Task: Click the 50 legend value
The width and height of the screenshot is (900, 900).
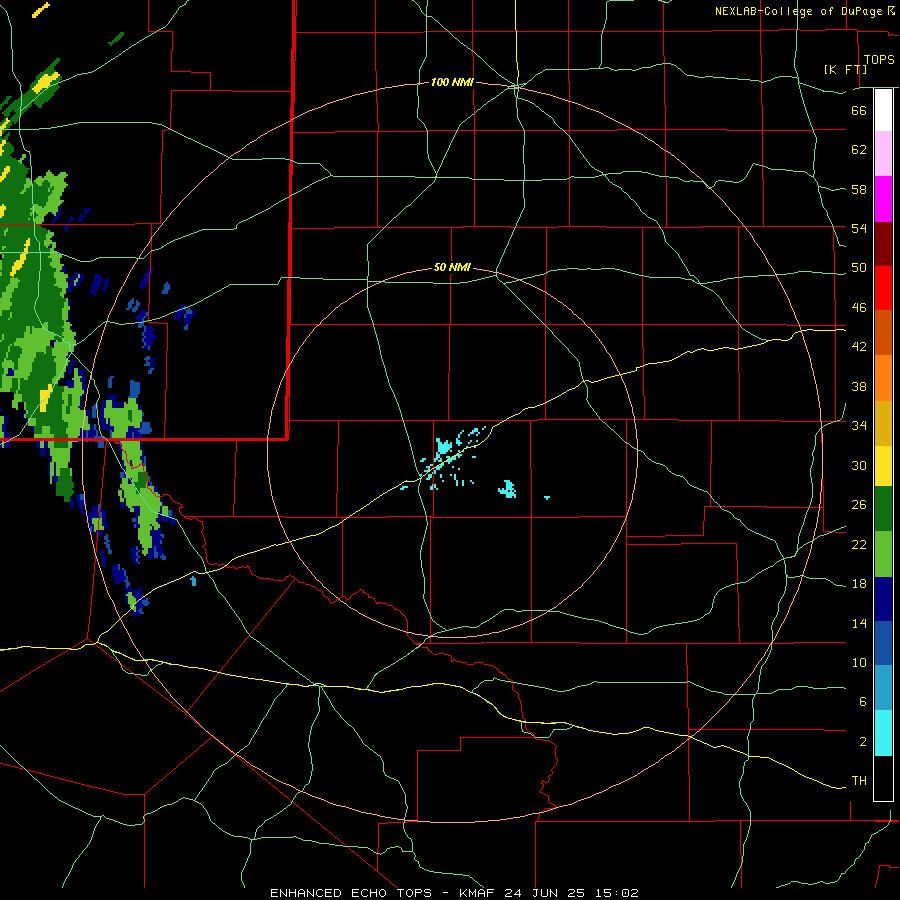Action: pyautogui.click(x=859, y=267)
